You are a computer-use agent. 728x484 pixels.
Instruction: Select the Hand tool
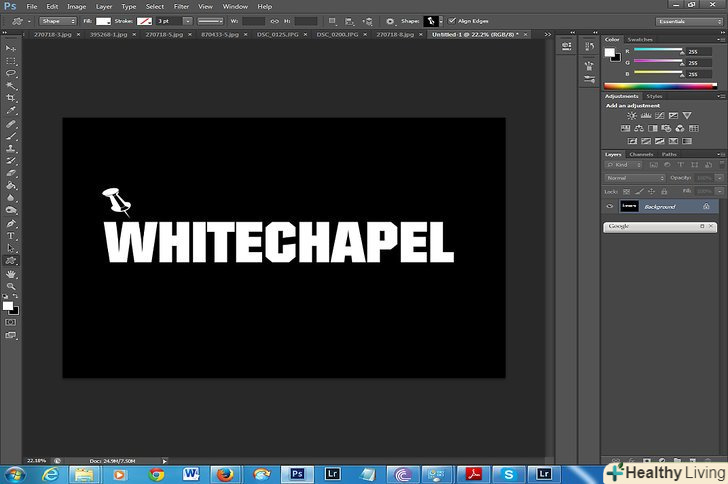(x=12, y=273)
